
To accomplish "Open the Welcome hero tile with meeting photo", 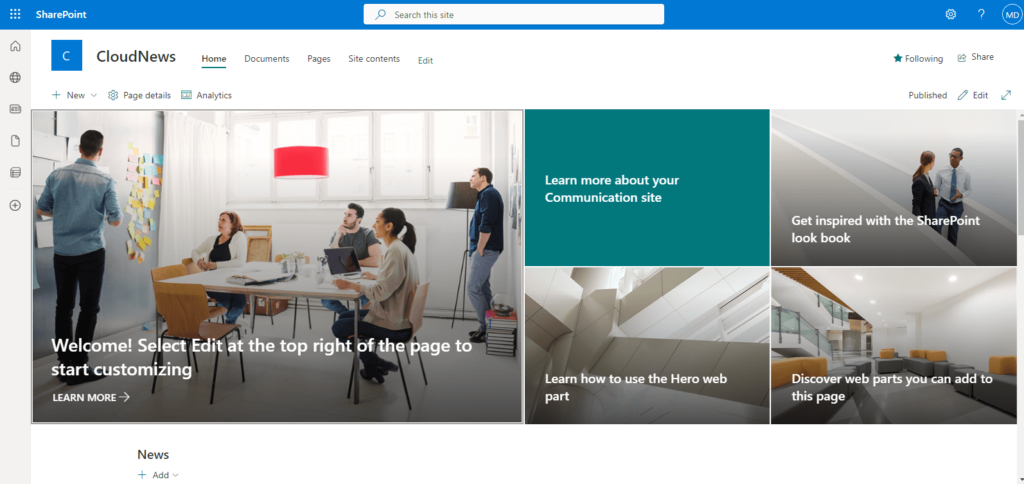I will [278, 266].
